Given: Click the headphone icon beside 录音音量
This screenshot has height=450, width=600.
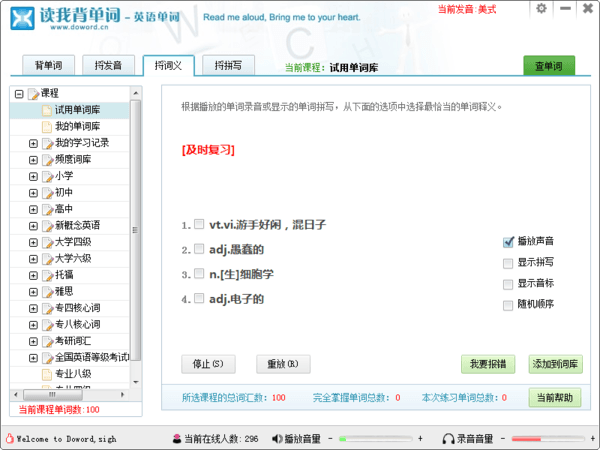Looking at the screenshot, I should click(448, 439).
